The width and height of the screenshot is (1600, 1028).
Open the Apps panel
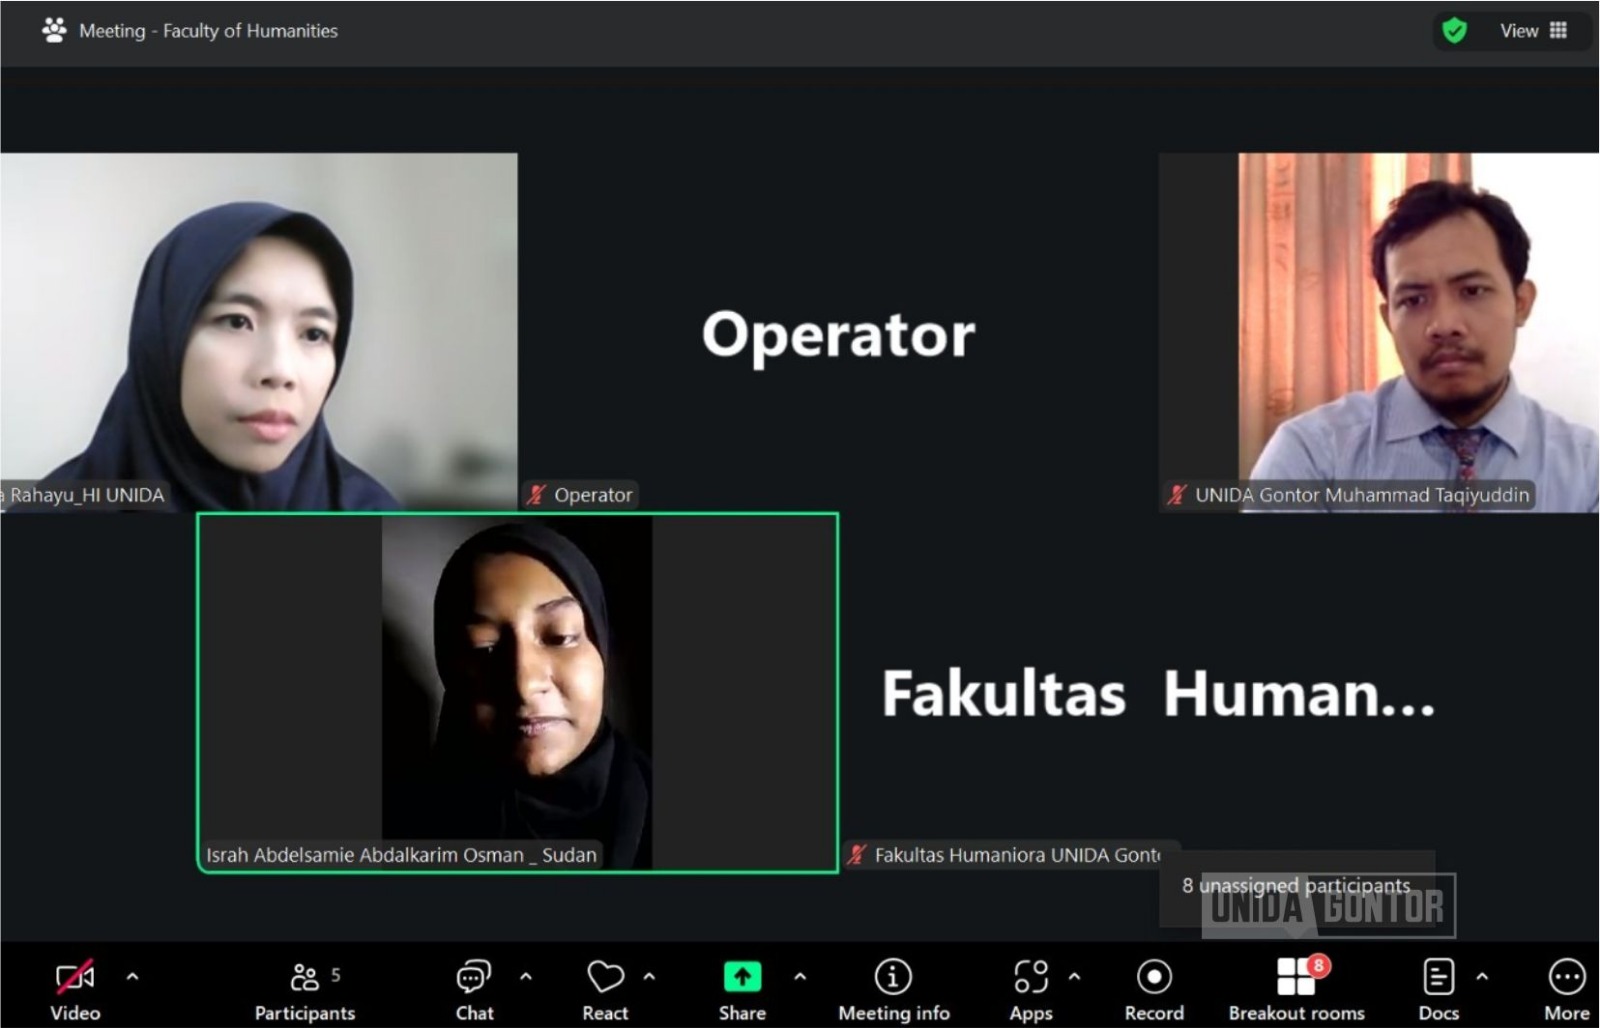tap(1031, 988)
